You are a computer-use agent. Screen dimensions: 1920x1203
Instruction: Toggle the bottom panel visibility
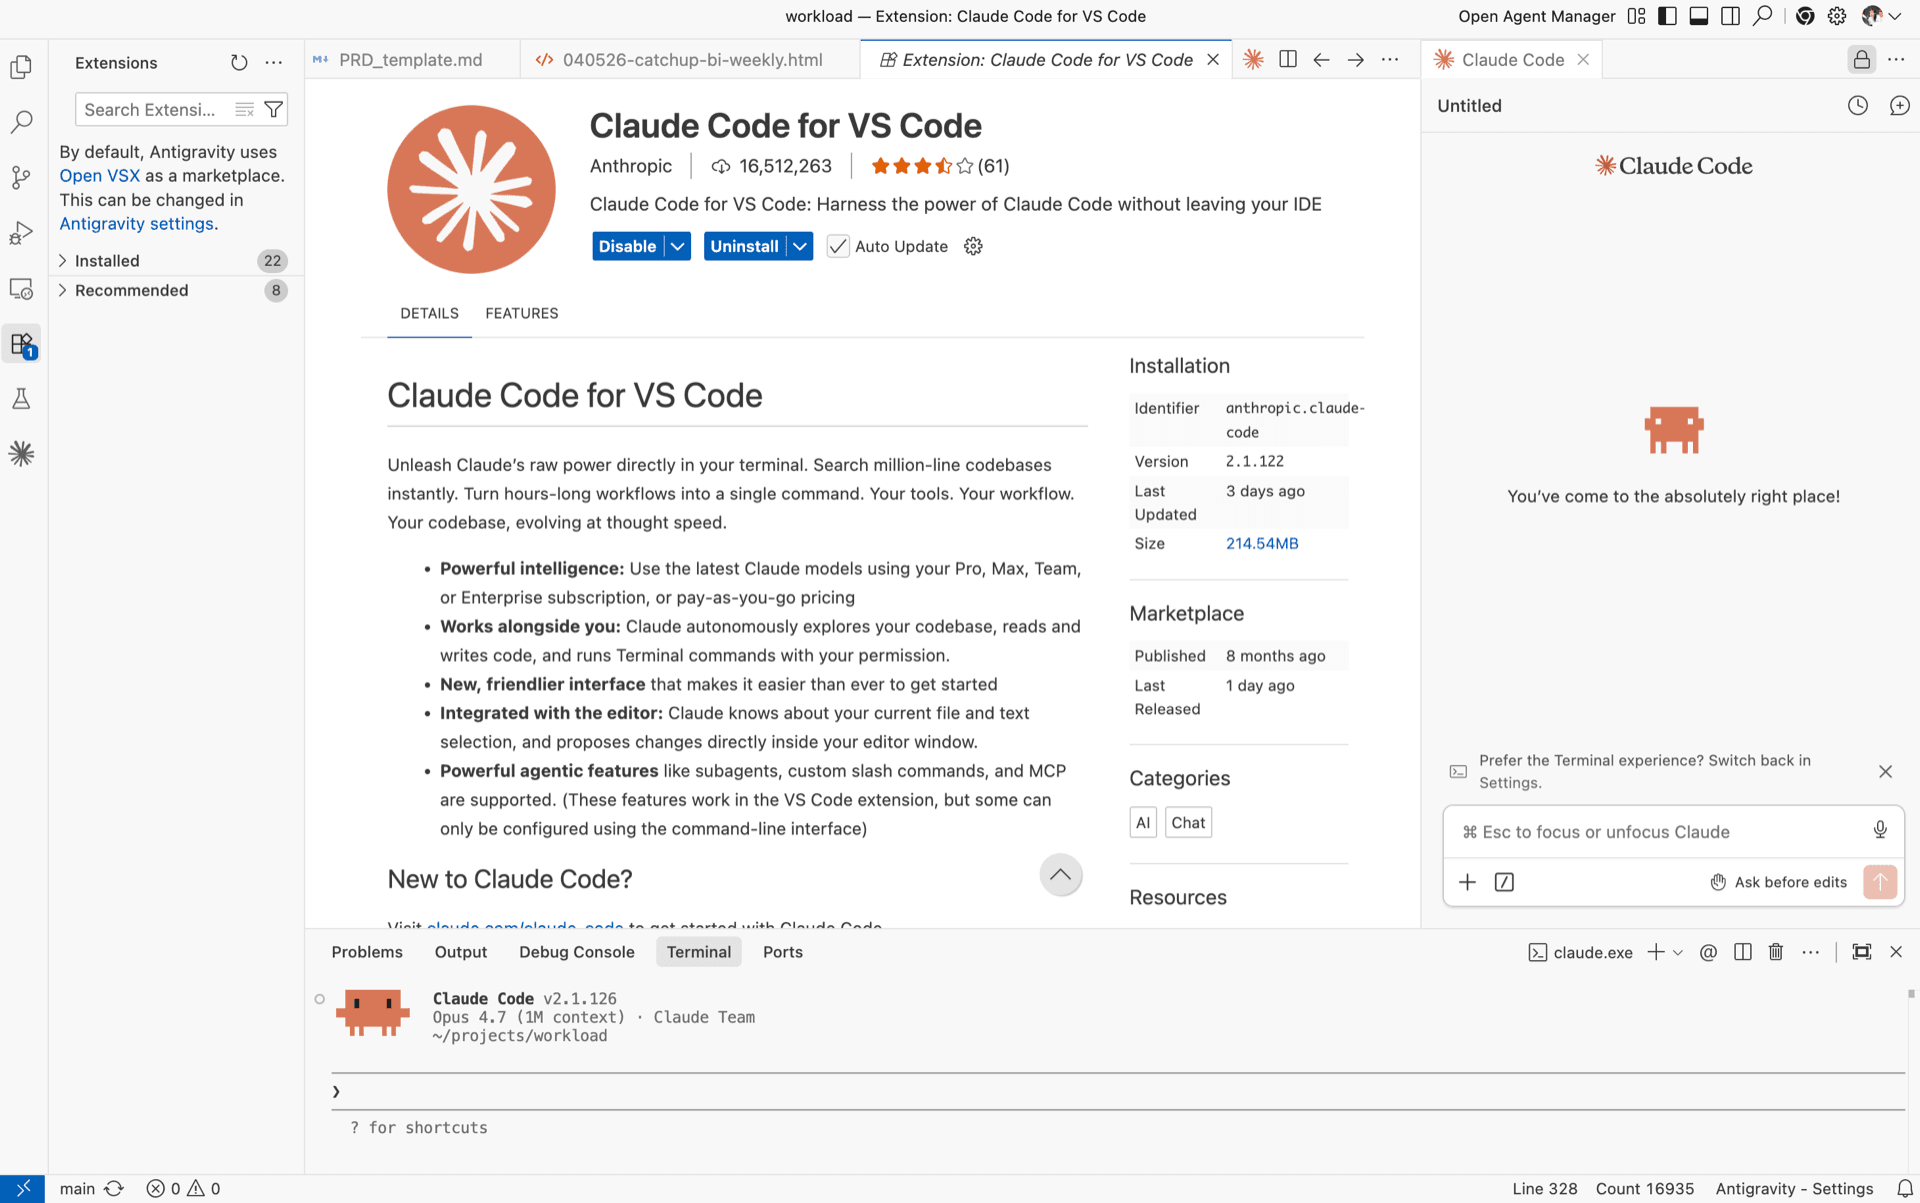1699,16
